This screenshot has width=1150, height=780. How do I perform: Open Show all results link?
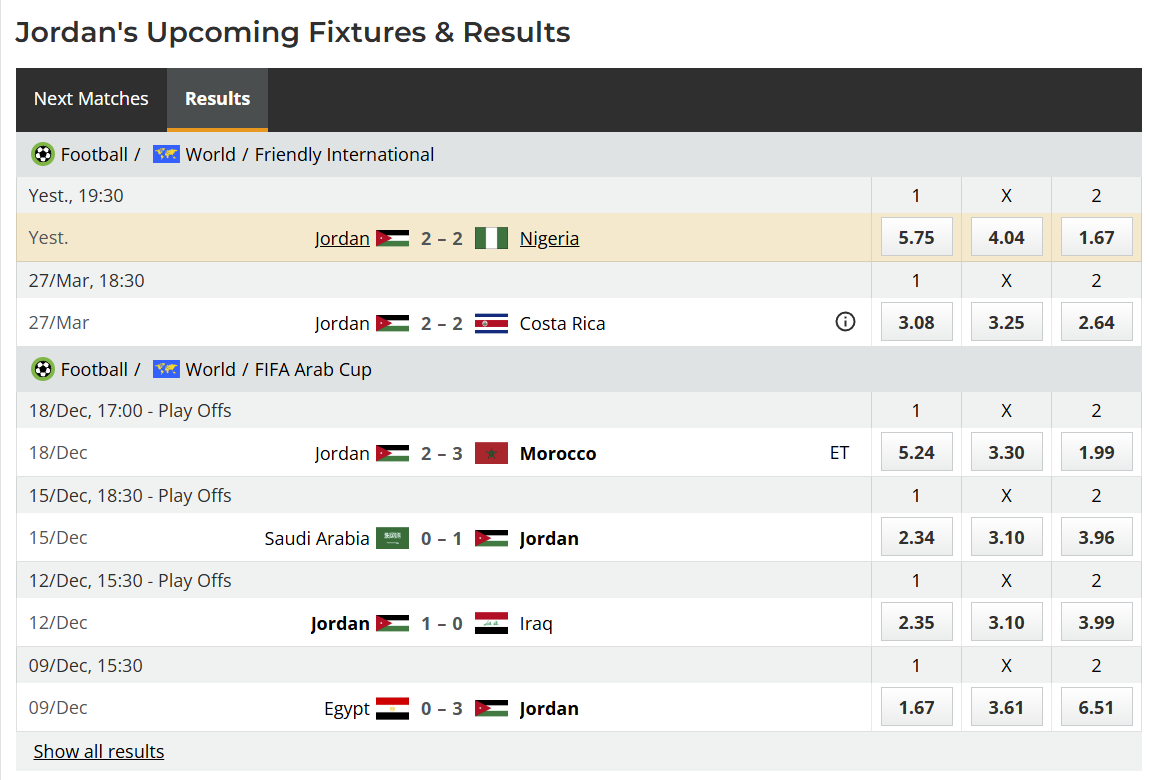click(x=99, y=751)
